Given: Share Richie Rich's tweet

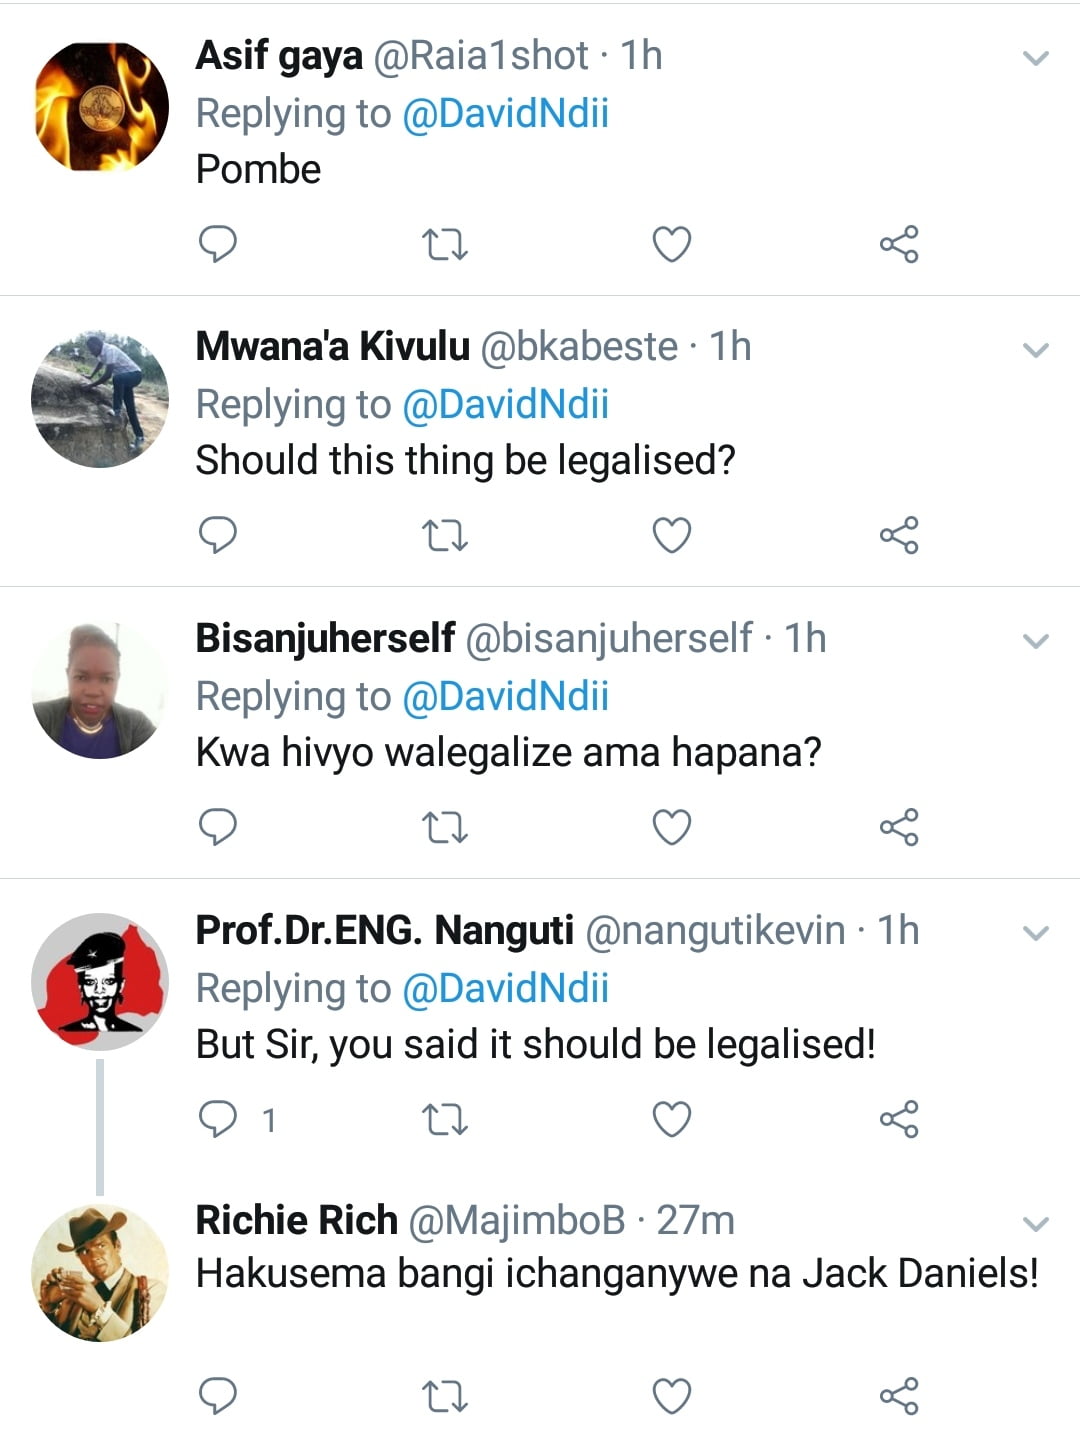Looking at the screenshot, I should [x=898, y=1396].
